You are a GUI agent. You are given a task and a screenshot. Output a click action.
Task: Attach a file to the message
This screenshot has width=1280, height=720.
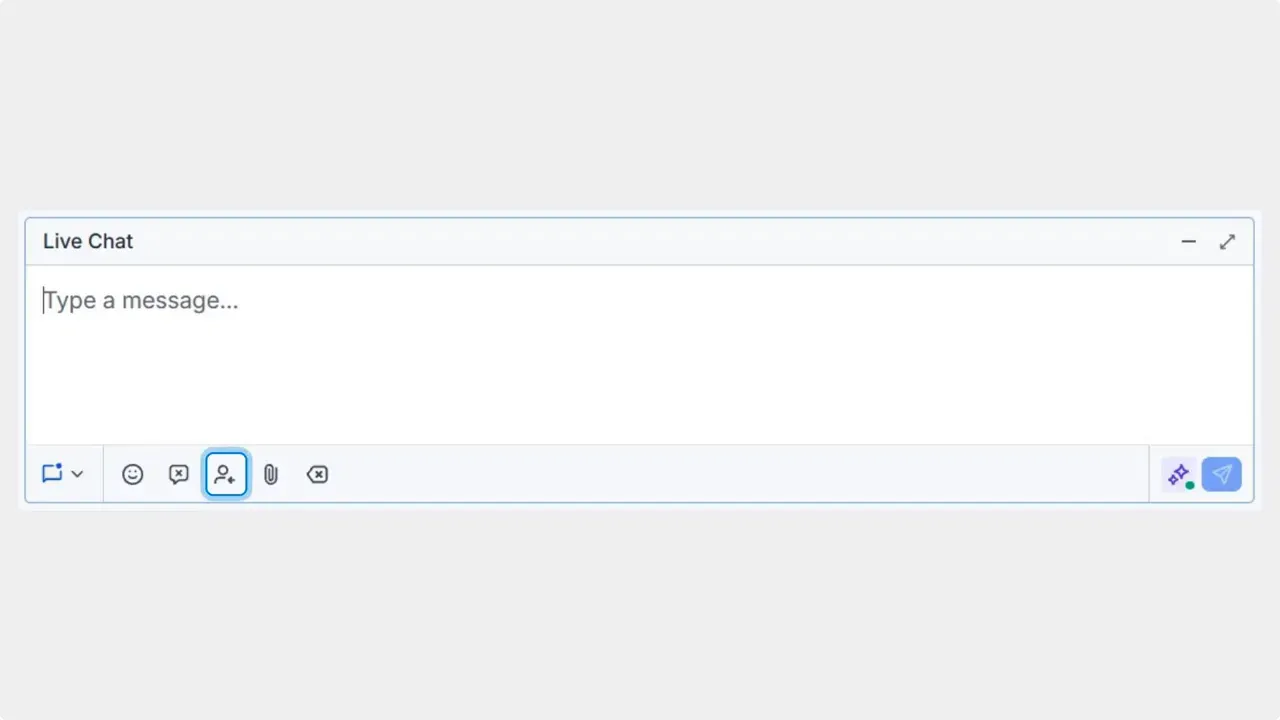270,474
